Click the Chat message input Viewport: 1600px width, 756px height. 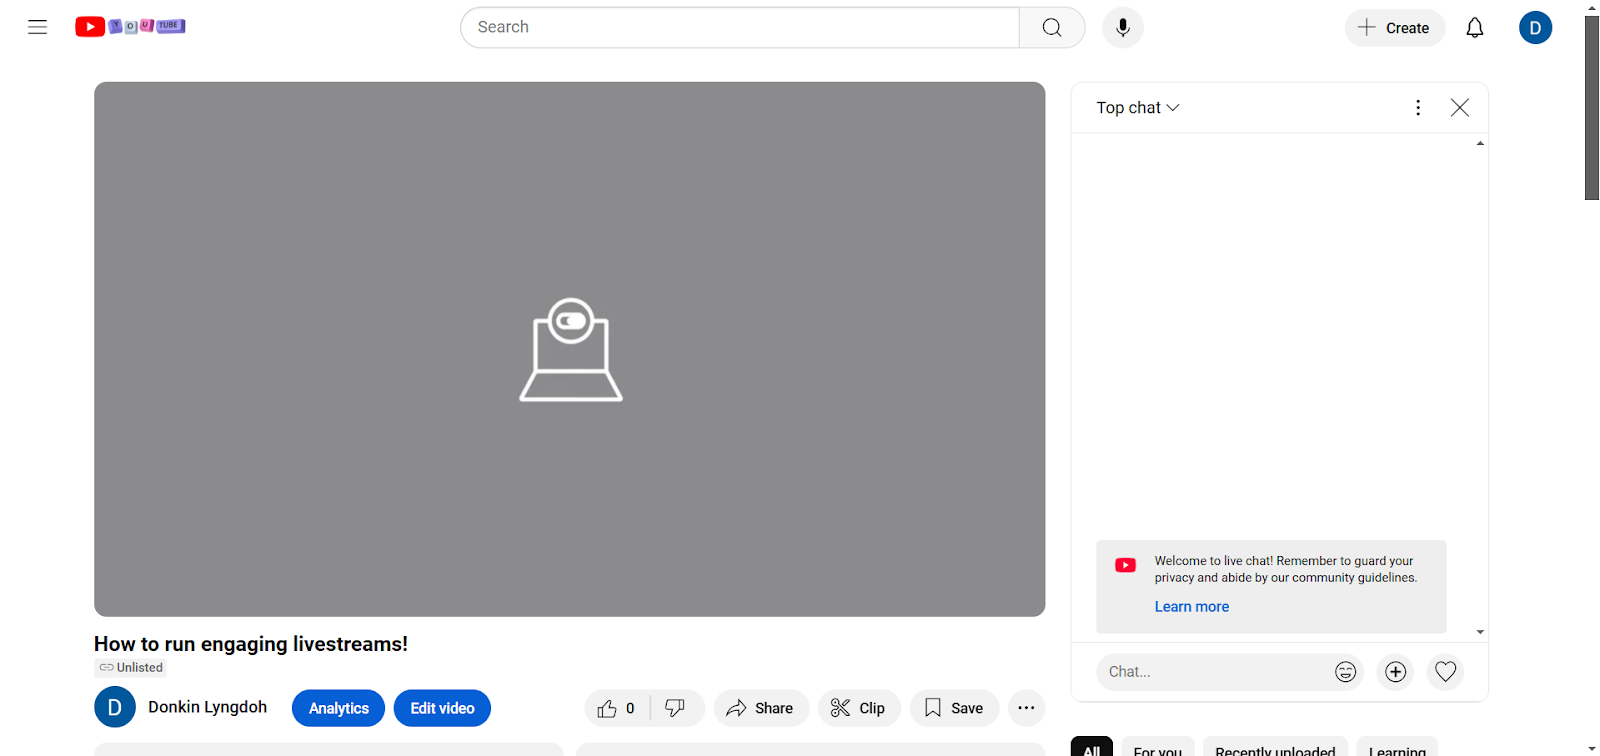pyautogui.click(x=1214, y=672)
